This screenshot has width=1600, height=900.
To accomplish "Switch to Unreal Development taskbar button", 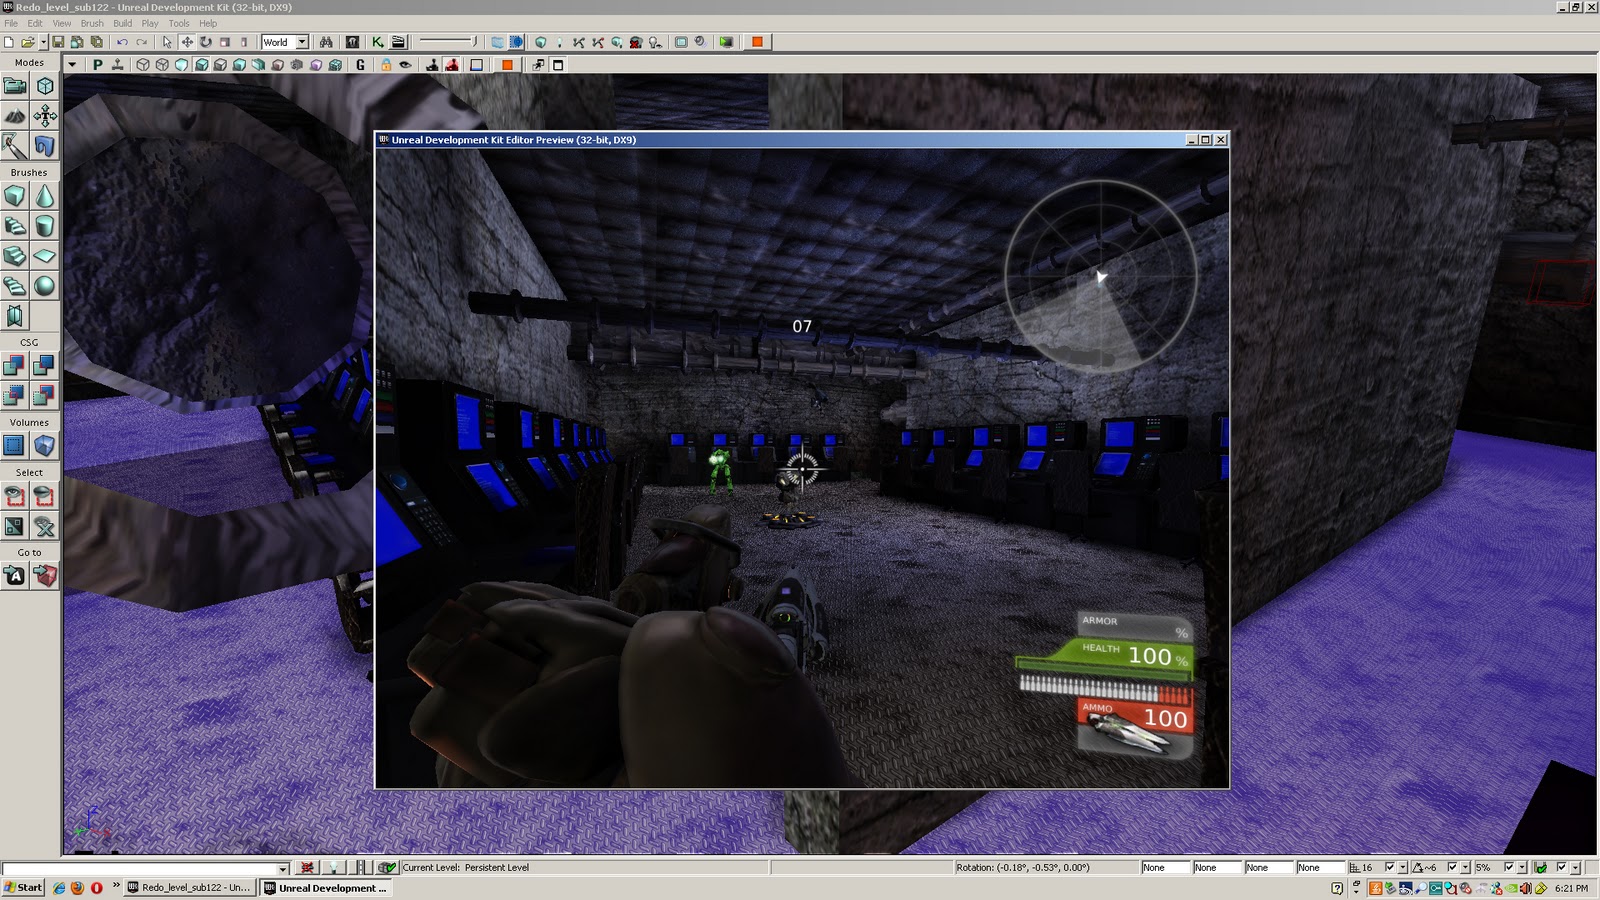I will click(327, 887).
